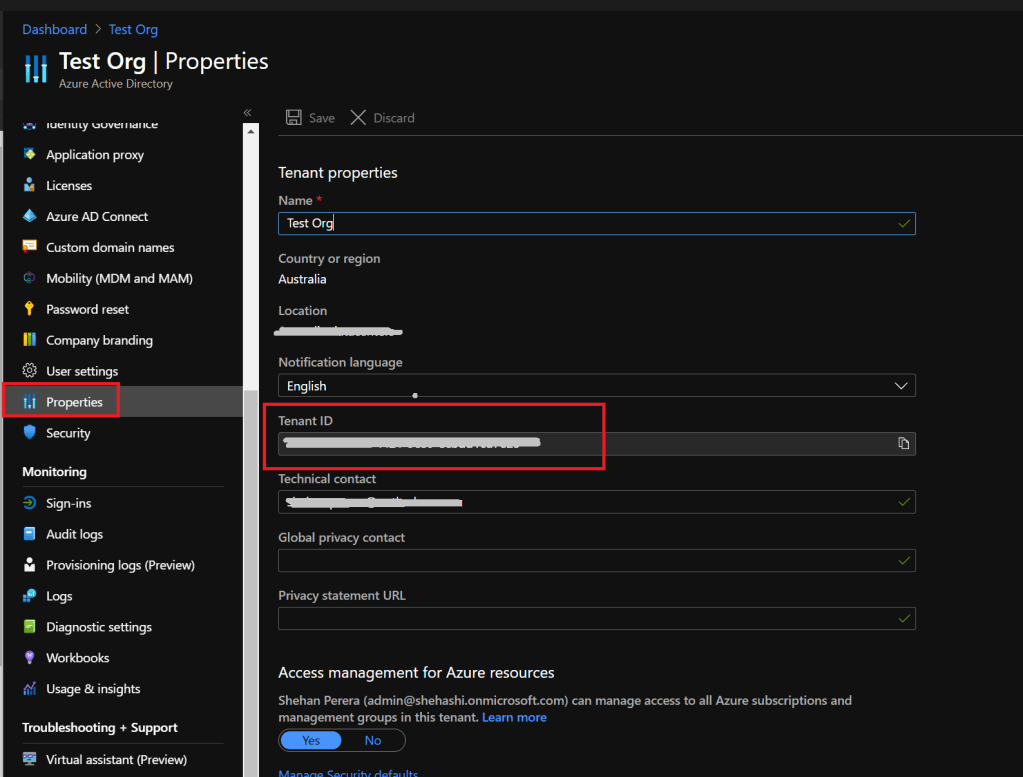This screenshot has width=1023, height=777.
Task: Click the Save disk icon
Action: click(294, 118)
